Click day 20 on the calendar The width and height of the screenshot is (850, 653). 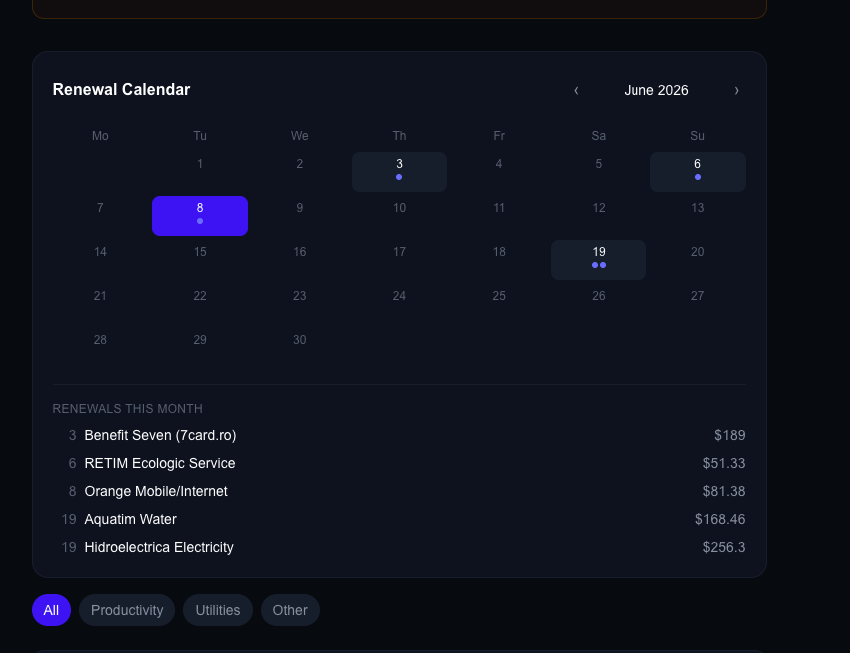698,260
